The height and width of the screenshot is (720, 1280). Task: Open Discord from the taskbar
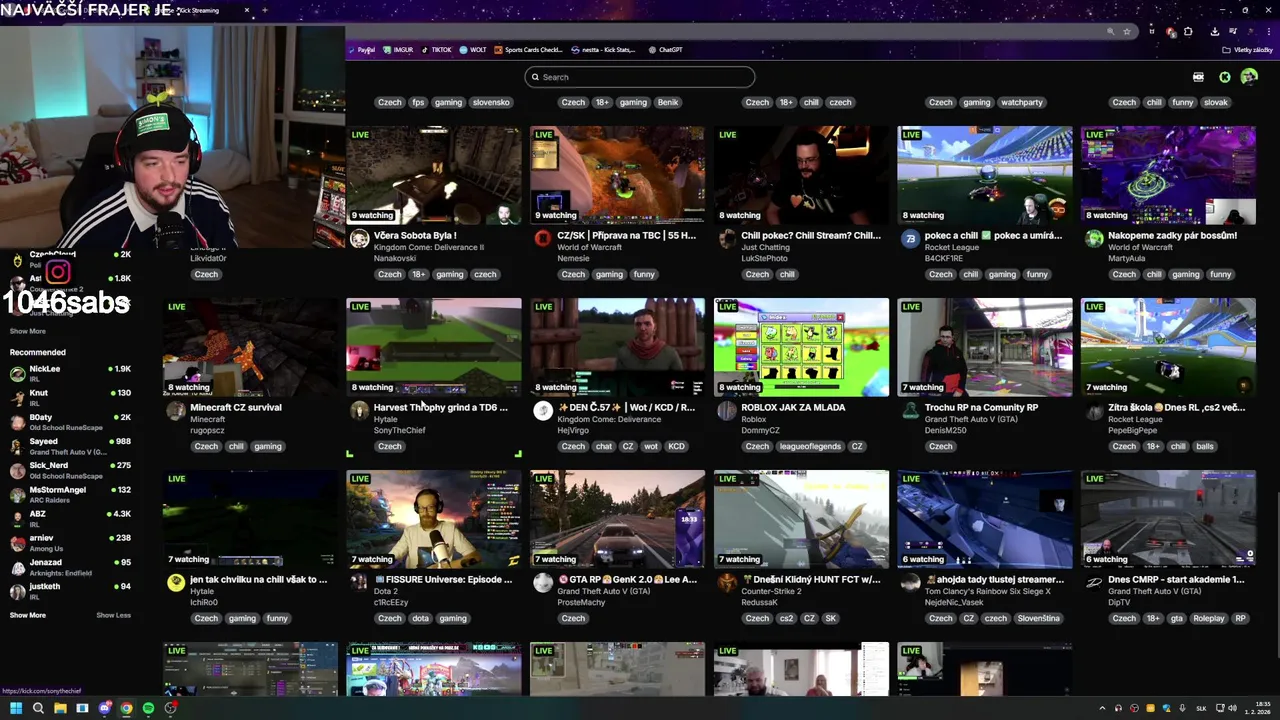point(104,708)
